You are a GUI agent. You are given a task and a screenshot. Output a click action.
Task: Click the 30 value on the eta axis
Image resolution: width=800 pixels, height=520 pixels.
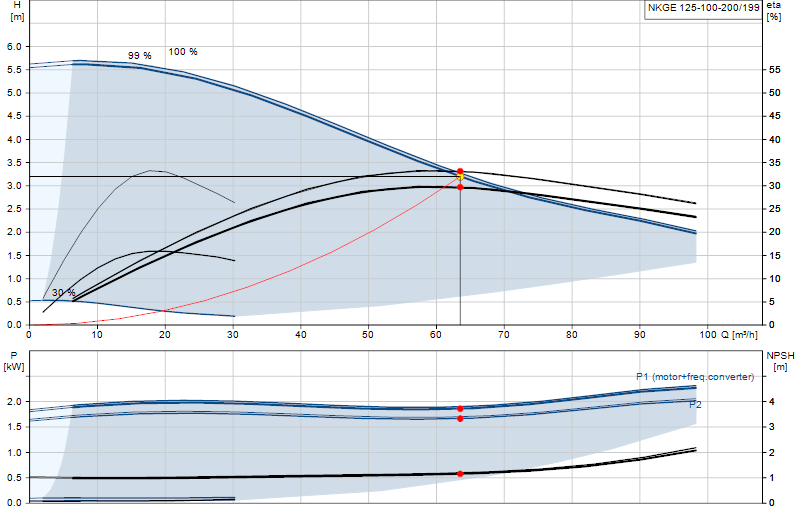(x=774, y=186)
